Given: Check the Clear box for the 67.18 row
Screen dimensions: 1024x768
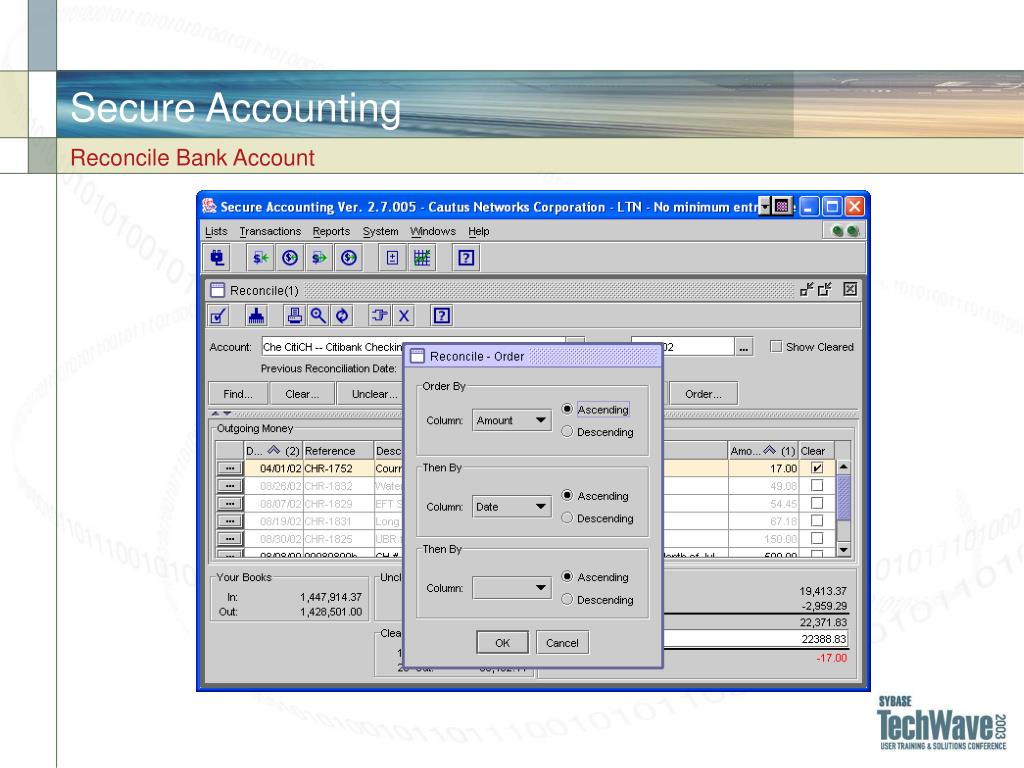Looking at the screenshot, I should (816, 521).
